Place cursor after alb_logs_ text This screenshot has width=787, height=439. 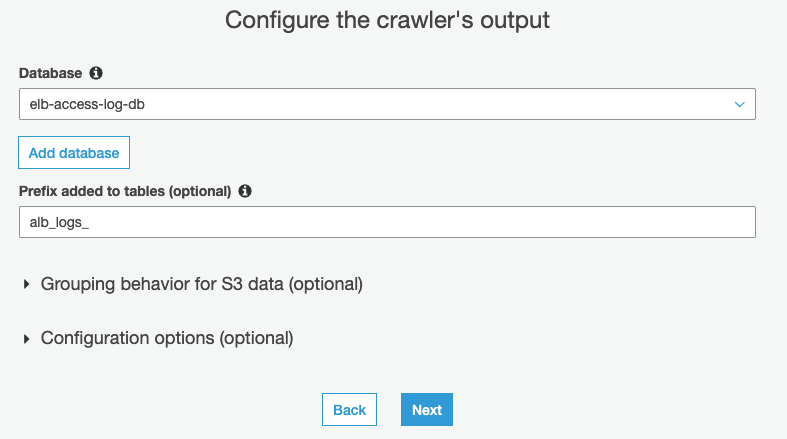point(91,222)
